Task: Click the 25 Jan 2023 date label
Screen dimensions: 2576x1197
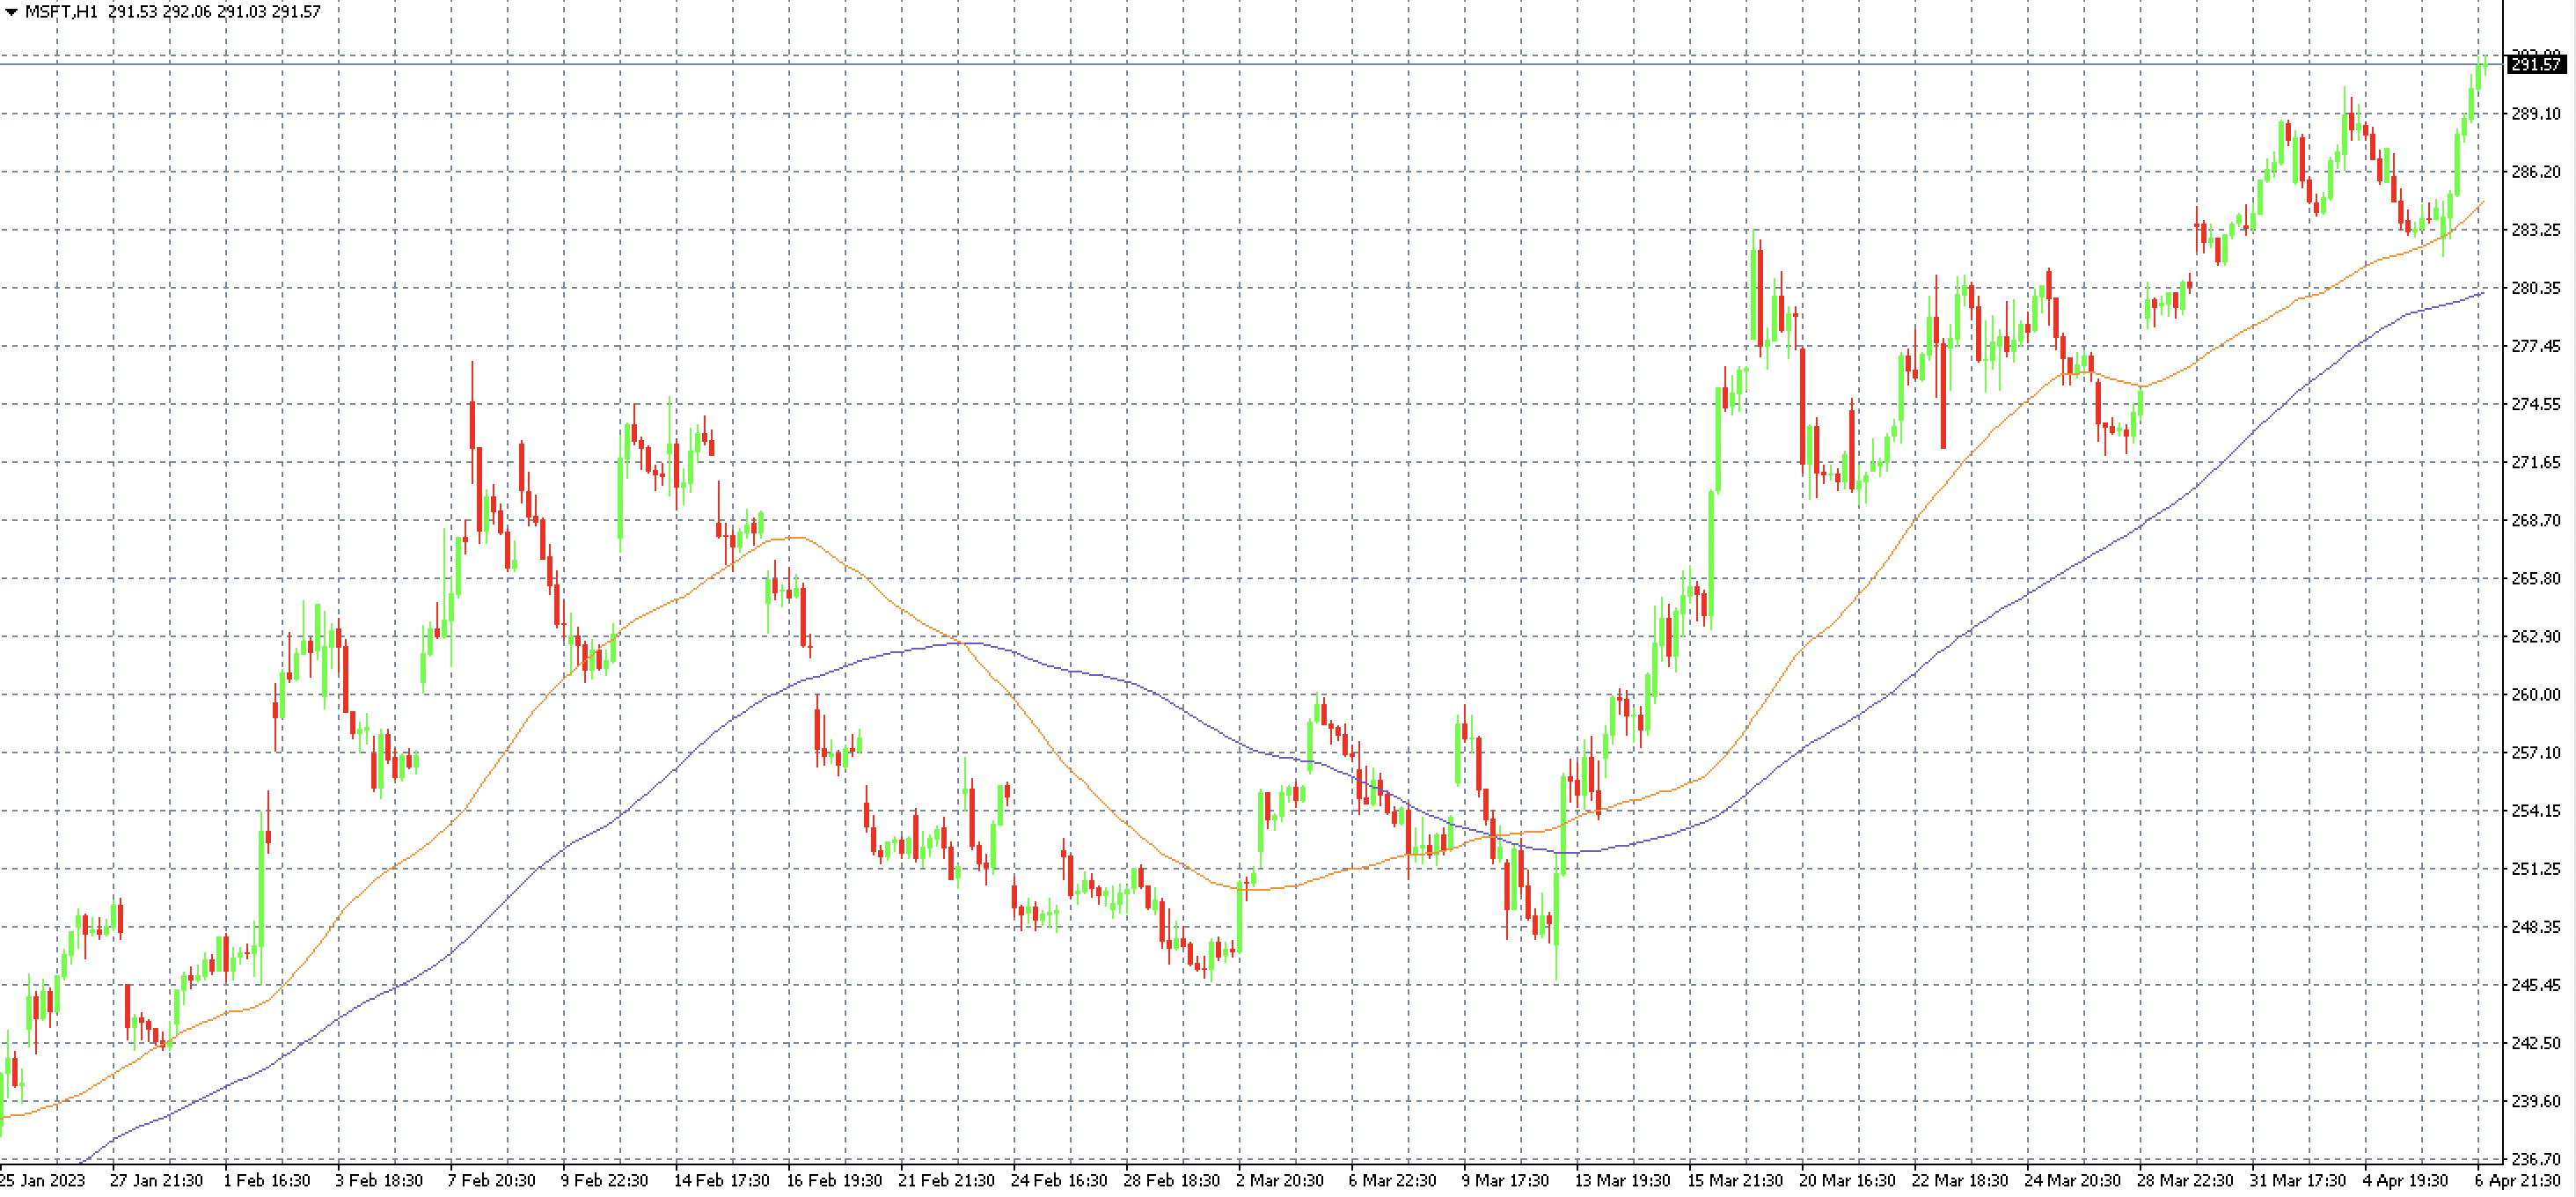Action: [42, 1181]
